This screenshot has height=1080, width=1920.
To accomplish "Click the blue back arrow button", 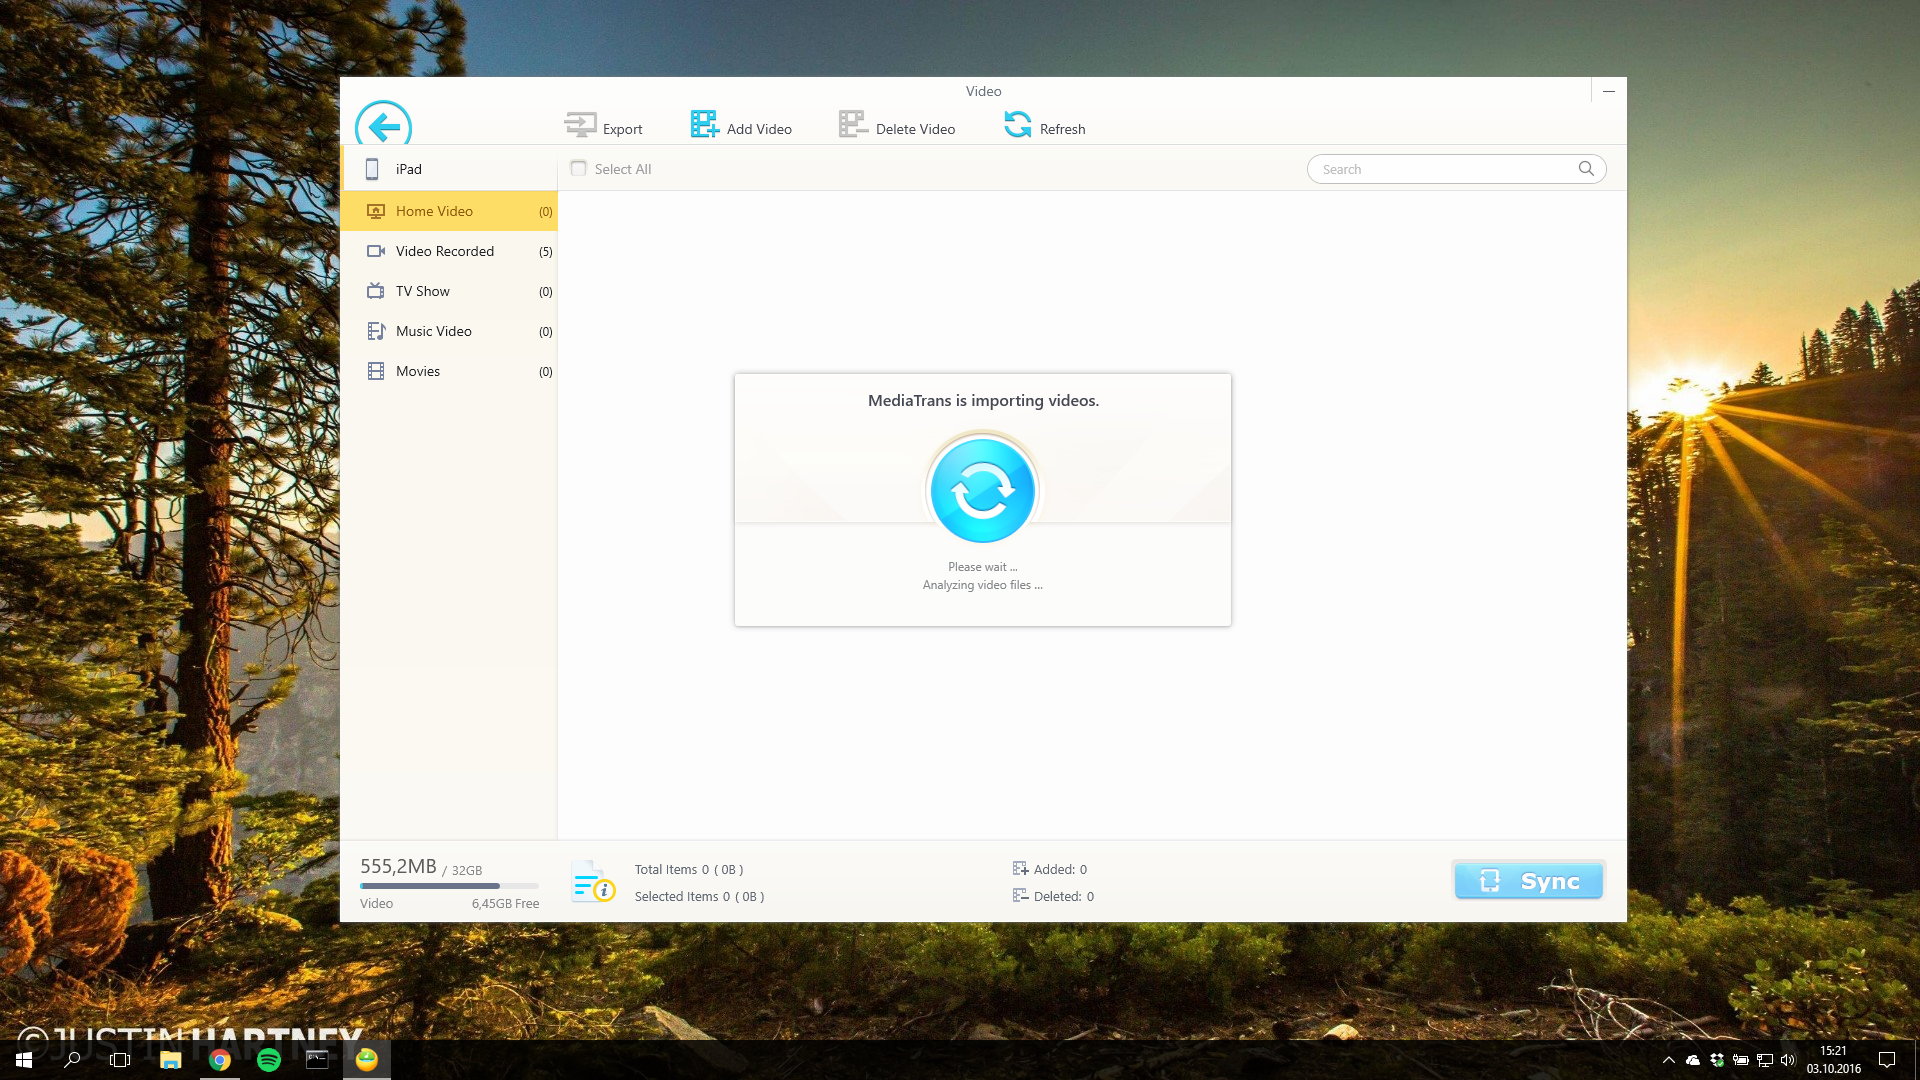I will coord(384,127).
